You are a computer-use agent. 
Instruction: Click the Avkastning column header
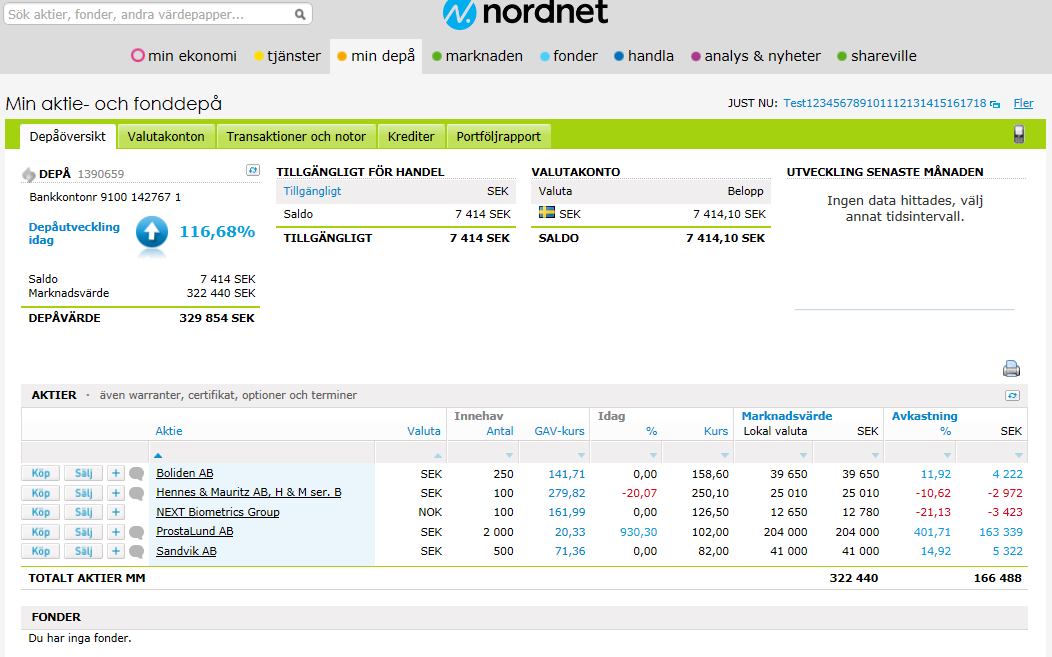point(924,416)
